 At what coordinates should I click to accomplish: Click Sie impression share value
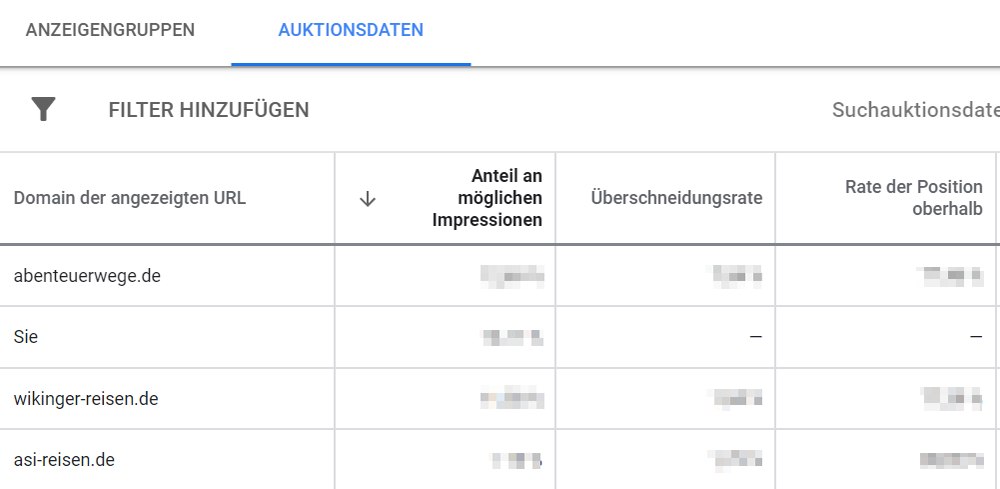(513, 337)
